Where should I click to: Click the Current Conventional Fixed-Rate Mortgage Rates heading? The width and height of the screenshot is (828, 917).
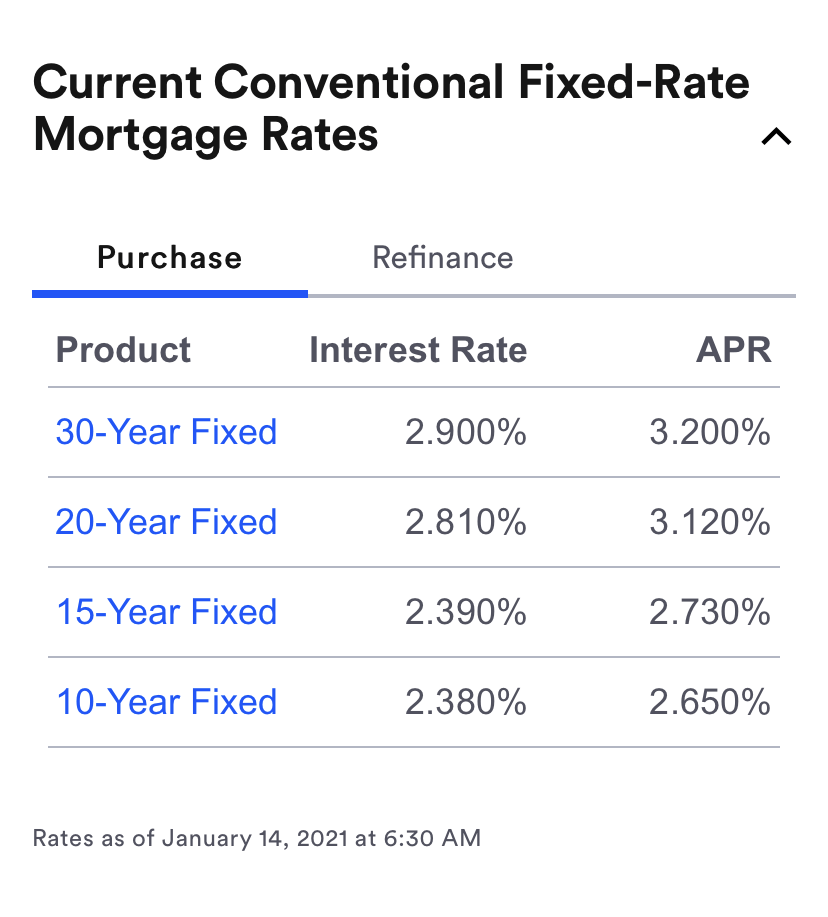pyautogui.click(x=390, y=108)
